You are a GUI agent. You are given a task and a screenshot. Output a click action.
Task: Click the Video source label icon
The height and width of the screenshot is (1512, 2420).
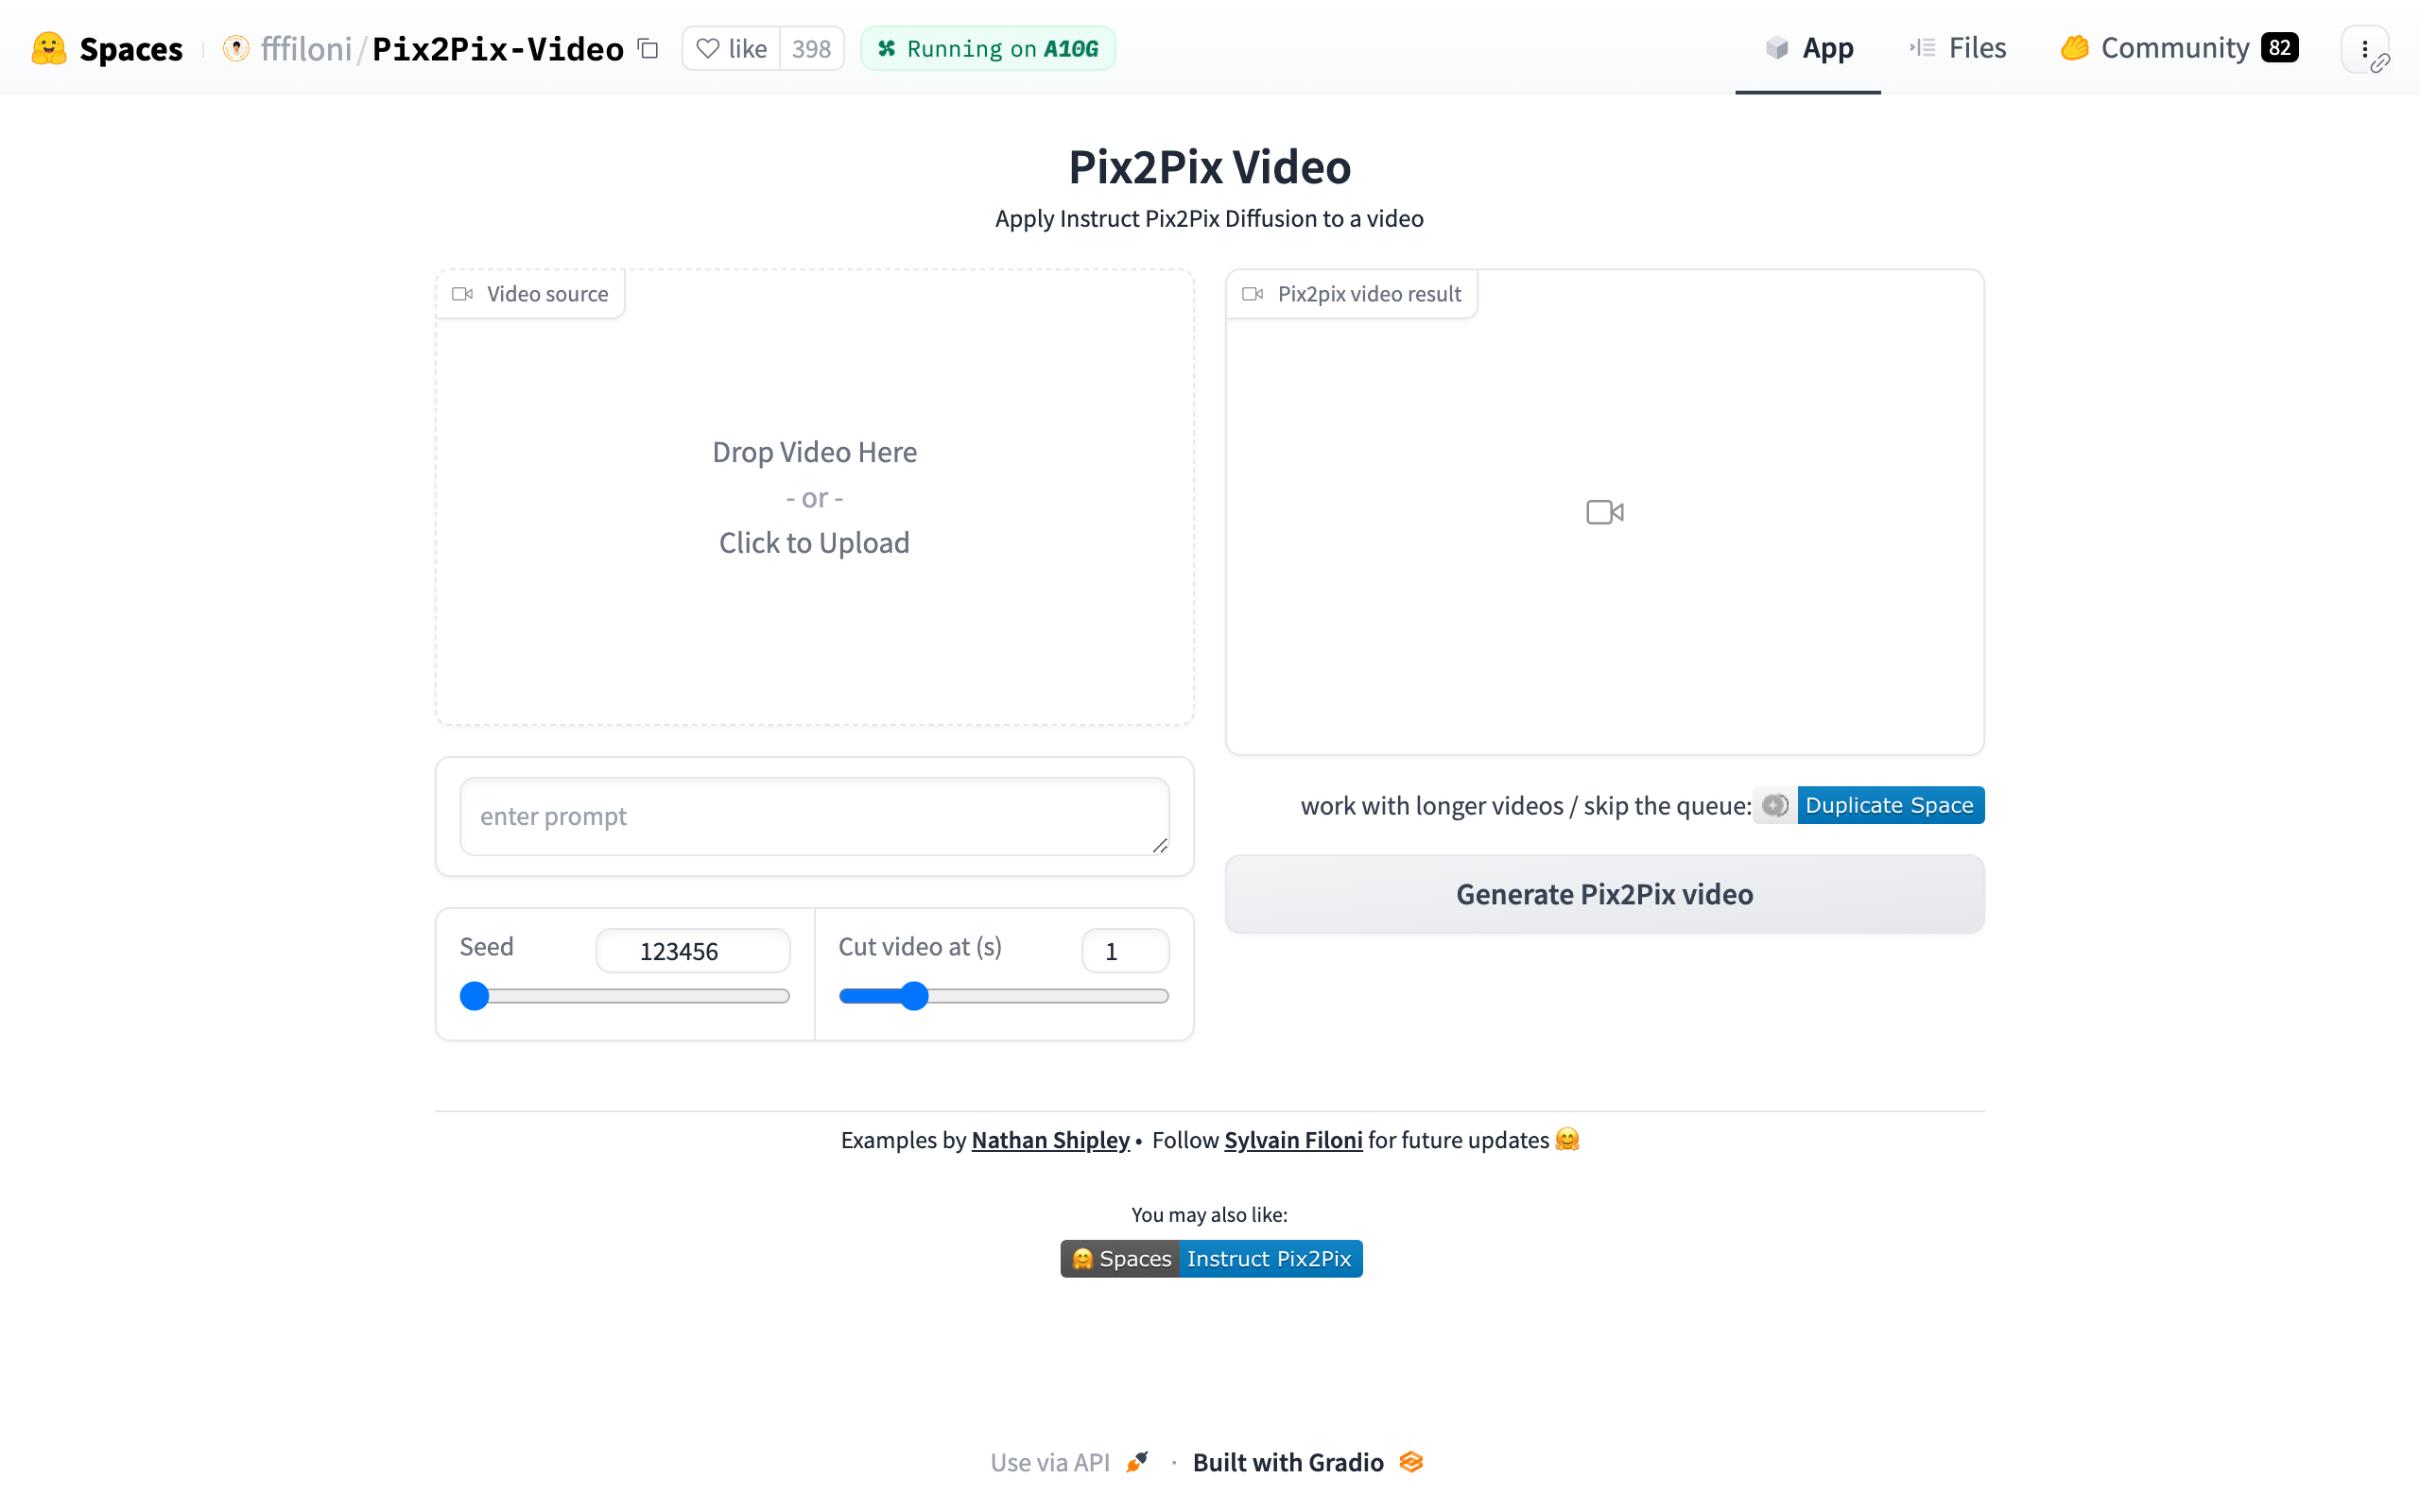[462, 294]
